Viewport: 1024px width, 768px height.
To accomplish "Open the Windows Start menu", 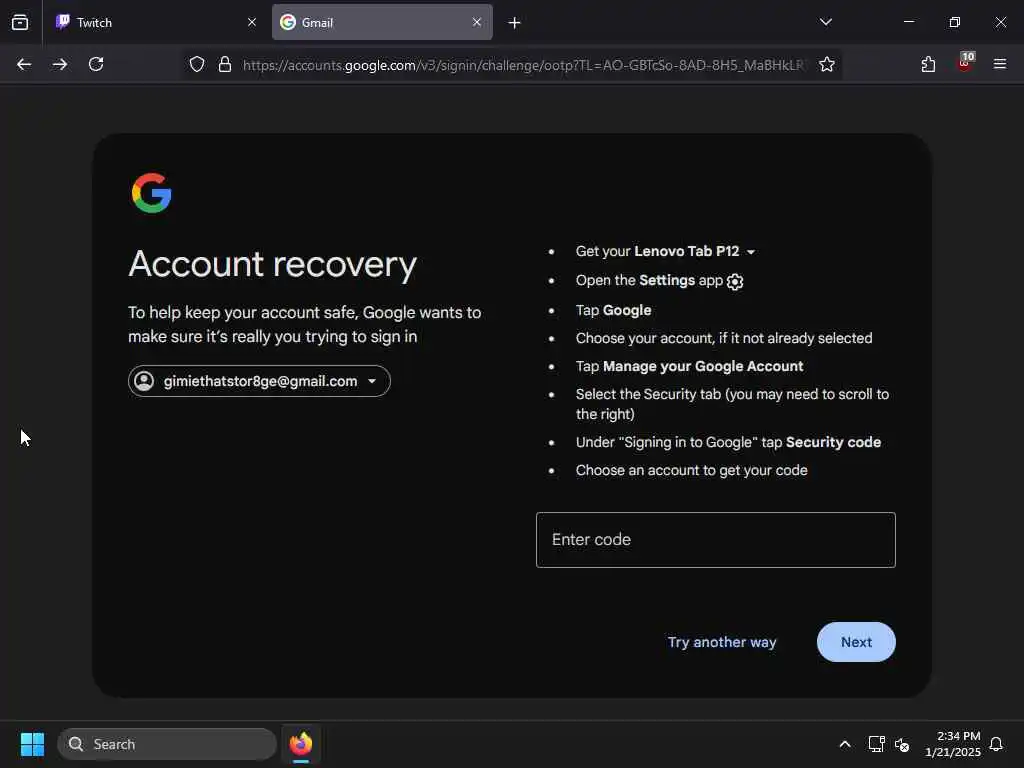I will [x=32, y=744].
